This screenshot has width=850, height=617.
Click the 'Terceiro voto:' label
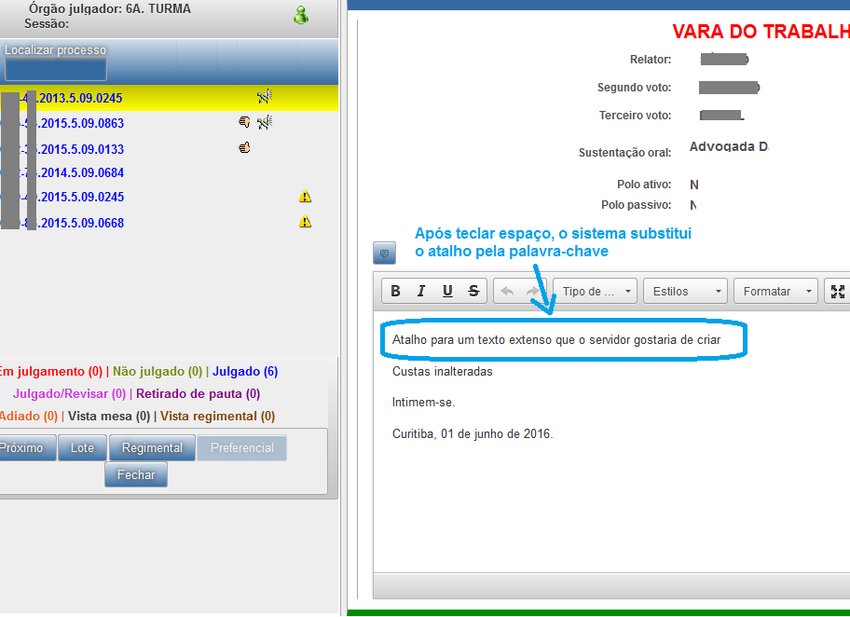(x=635, y=115)
